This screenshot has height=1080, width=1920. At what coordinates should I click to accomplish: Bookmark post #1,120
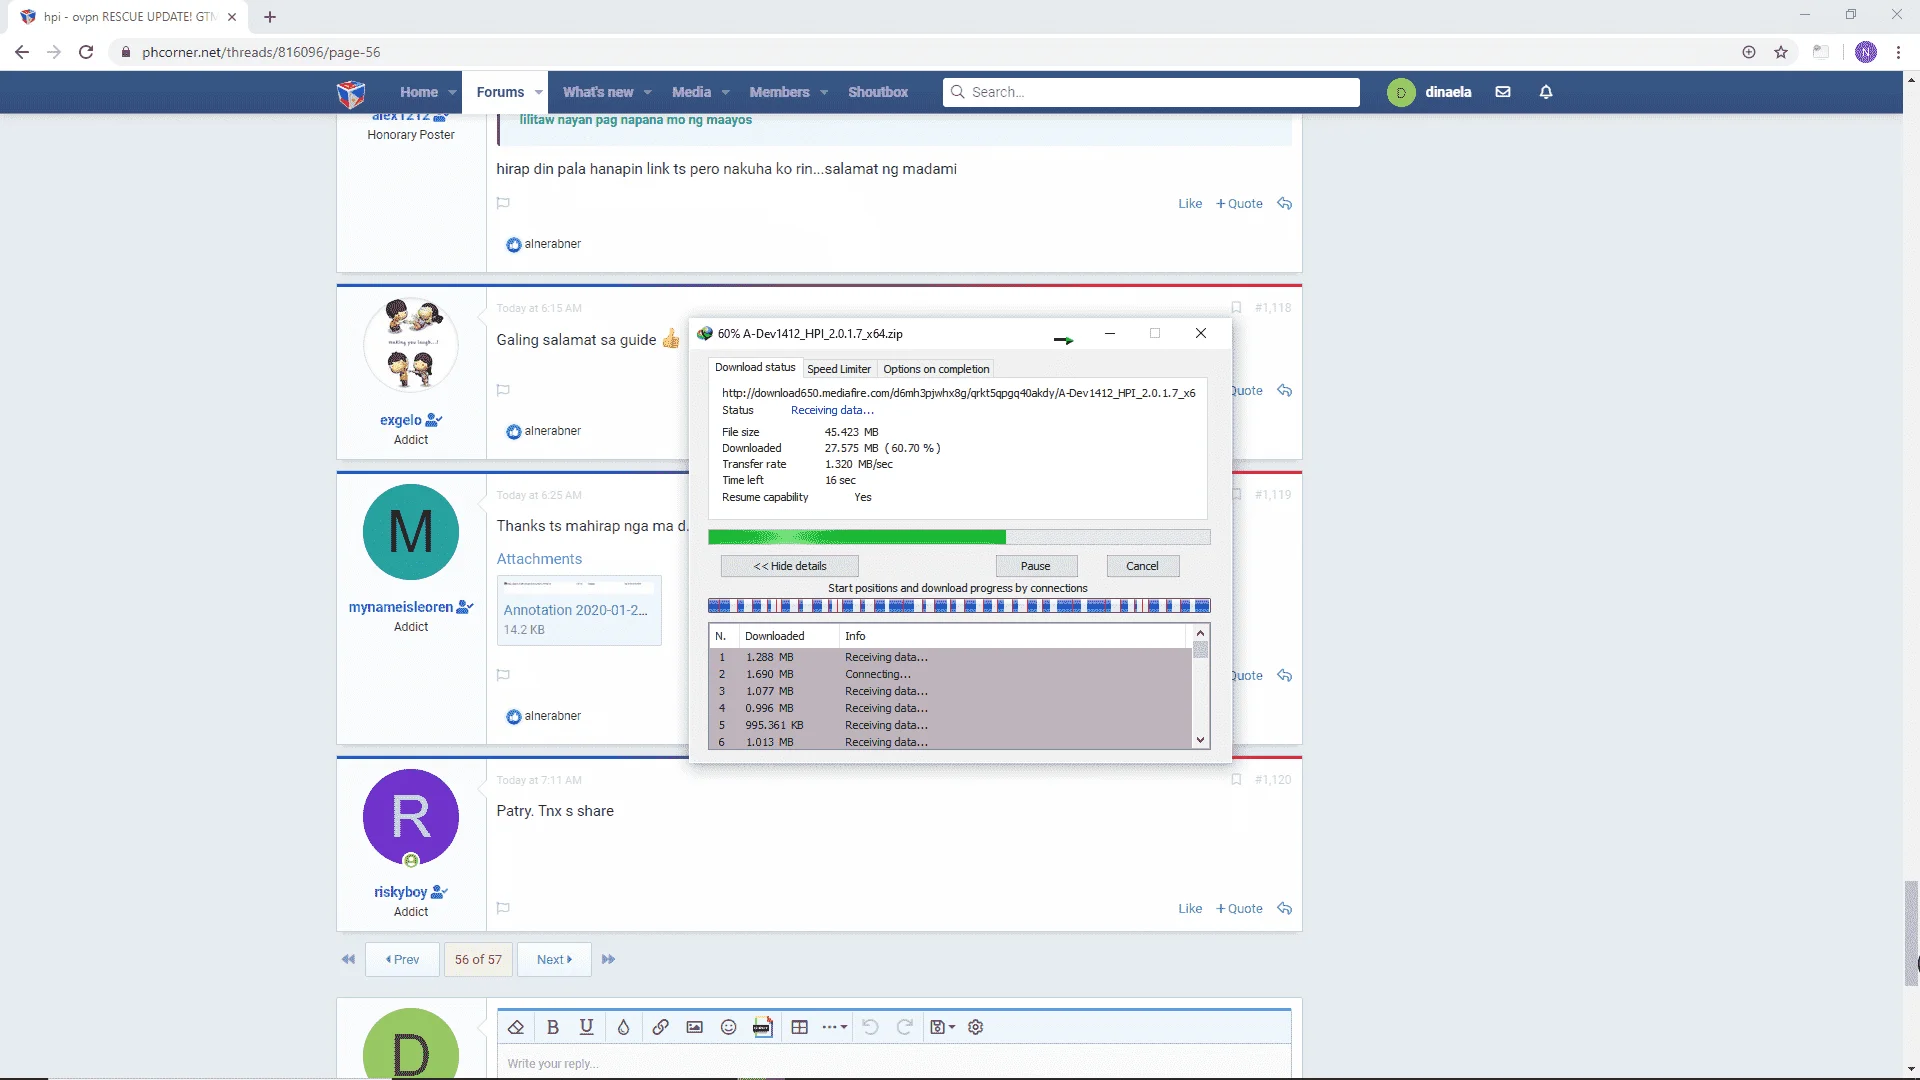click(1236, 780)
